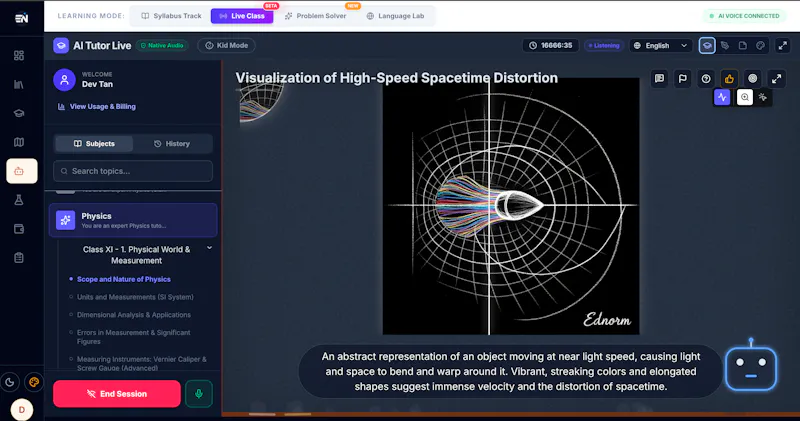Select the tags icon in header toolbar
Image resolution: width=800 pixels, height=421 pixels.
pos(724,45)
